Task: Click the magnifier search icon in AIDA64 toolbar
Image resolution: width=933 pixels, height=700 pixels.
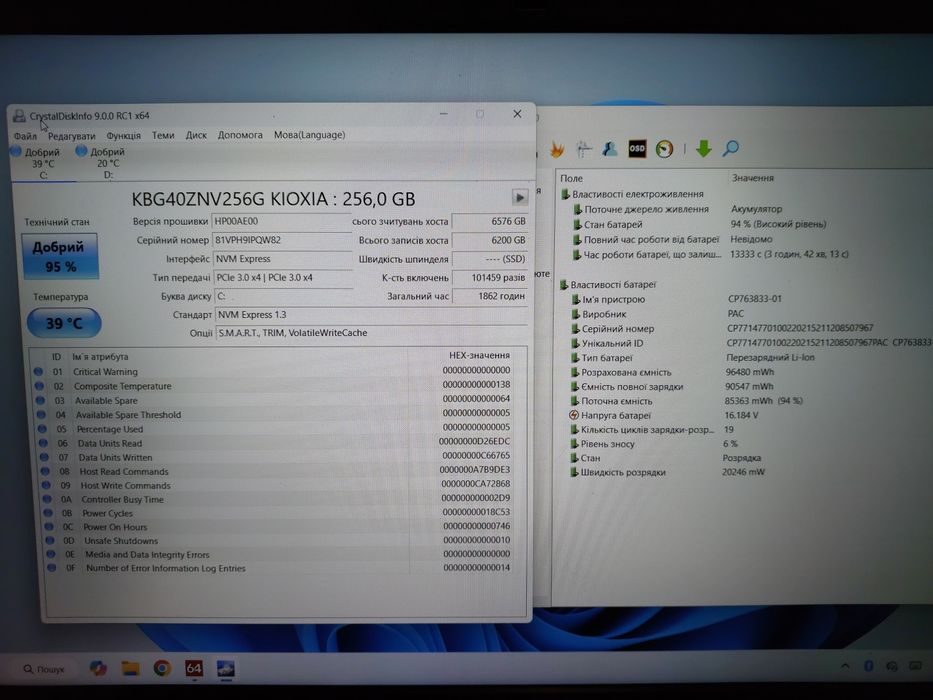Action: point(730,148)
